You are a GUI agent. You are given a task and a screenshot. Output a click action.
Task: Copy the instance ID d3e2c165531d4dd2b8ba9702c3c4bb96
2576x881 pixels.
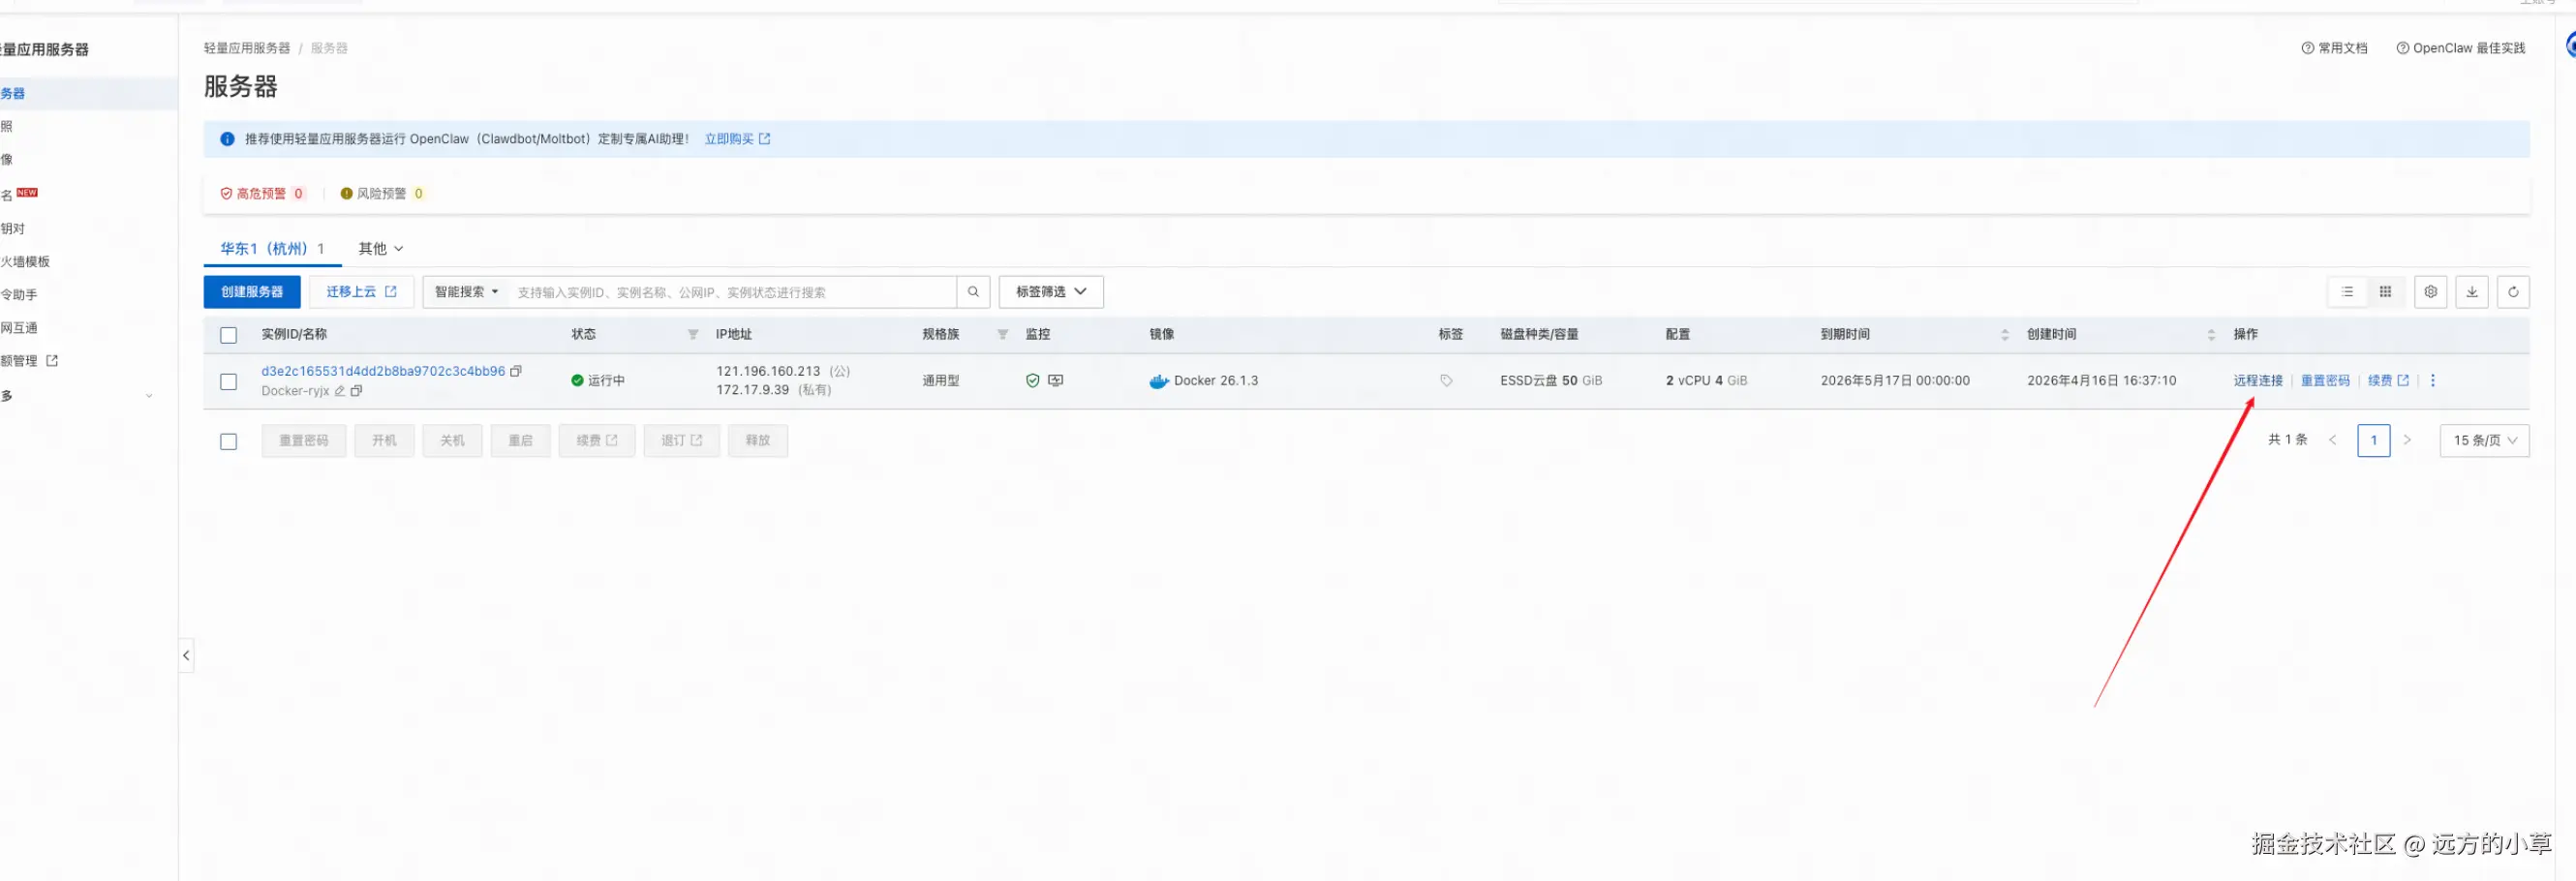pyautogui.click(x=516, y=371)
